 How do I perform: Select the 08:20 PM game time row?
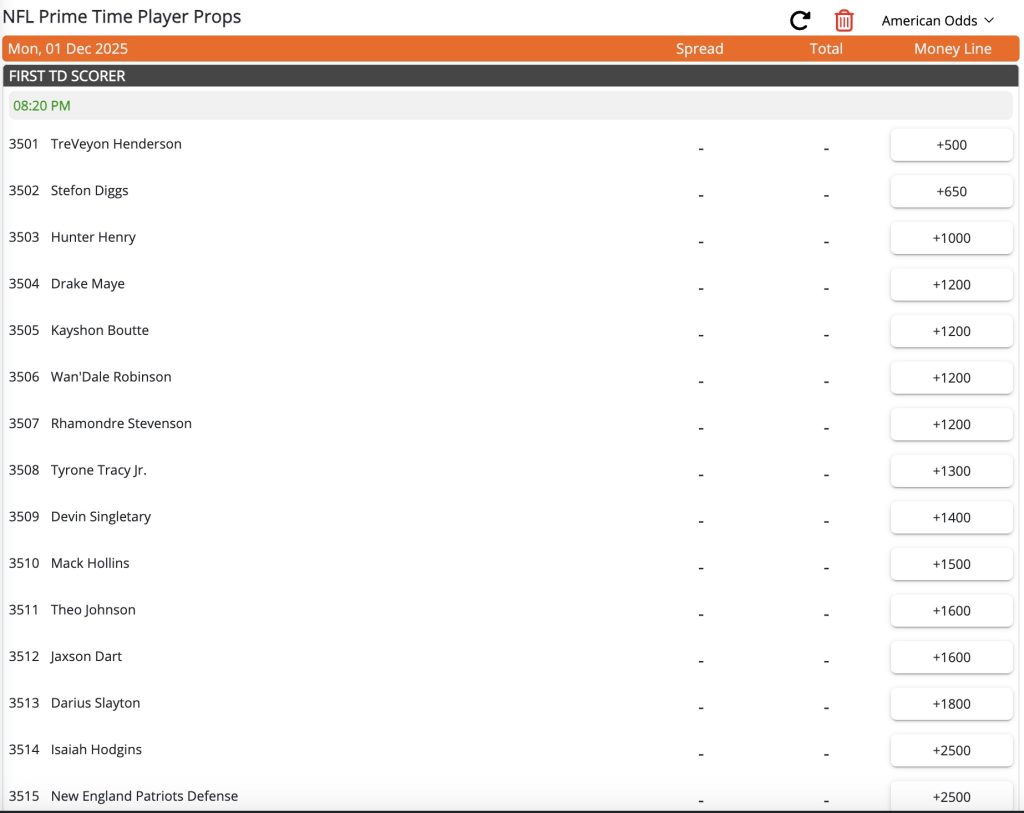pyautogui.click(x=40, y=105)
